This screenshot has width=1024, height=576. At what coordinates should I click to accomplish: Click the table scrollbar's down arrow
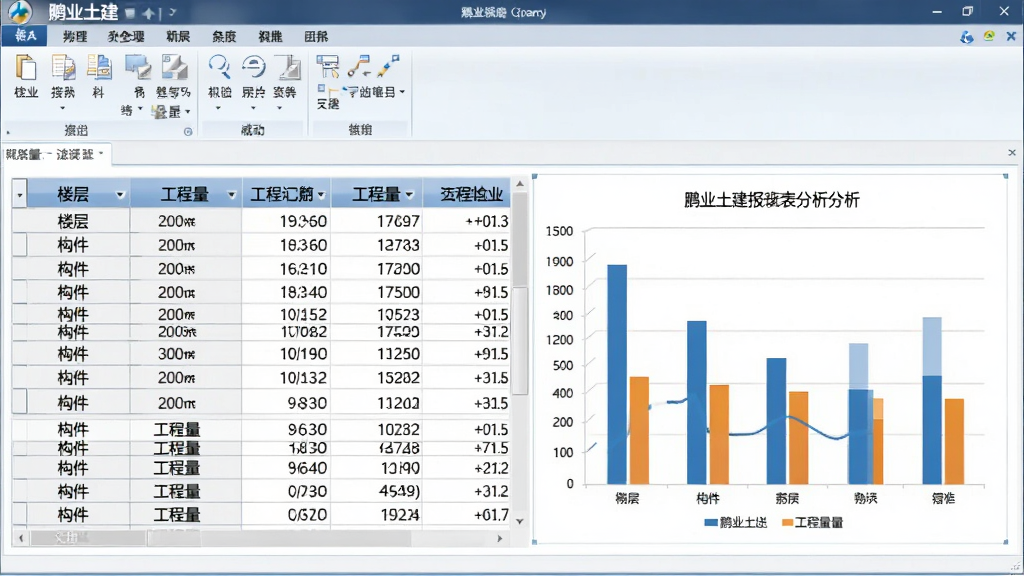520,521
